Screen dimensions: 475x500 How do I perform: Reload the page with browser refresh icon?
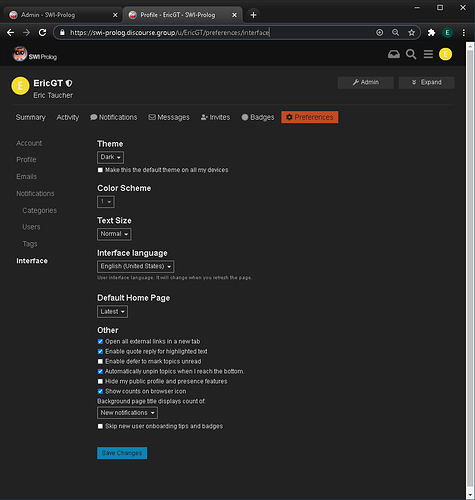tap(42, 32)
